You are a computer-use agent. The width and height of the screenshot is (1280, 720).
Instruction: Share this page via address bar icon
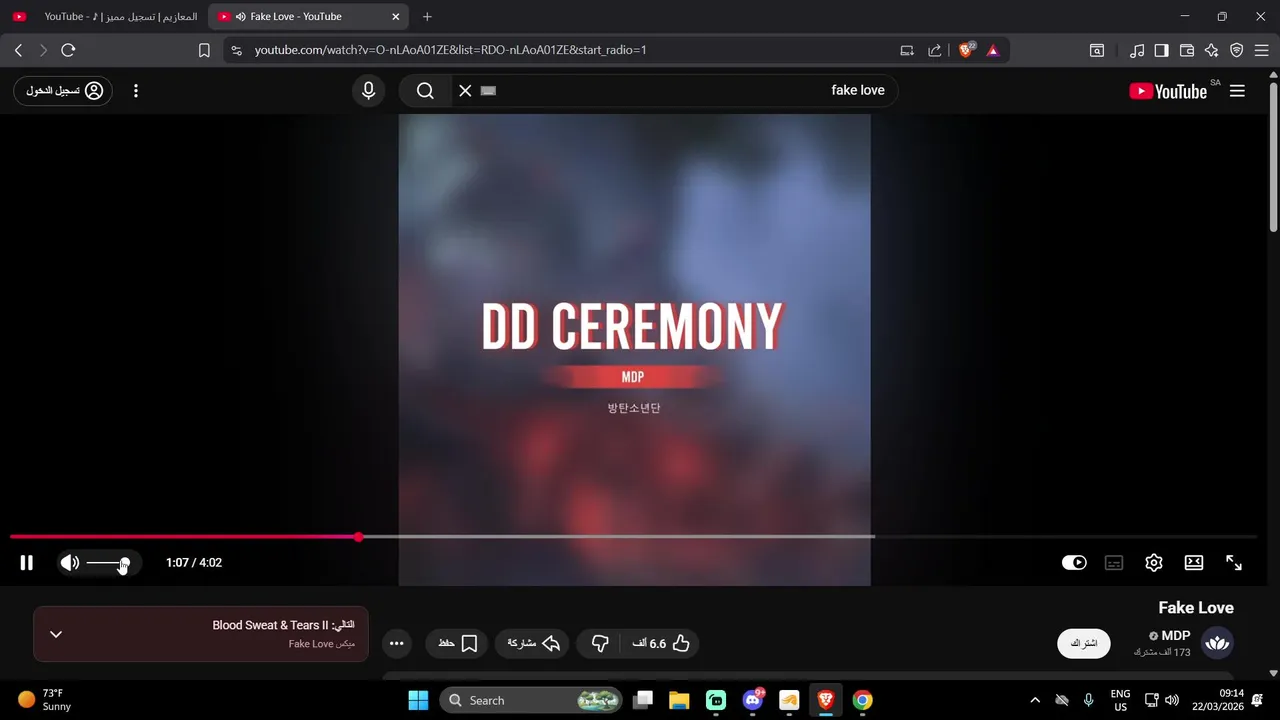935,50
